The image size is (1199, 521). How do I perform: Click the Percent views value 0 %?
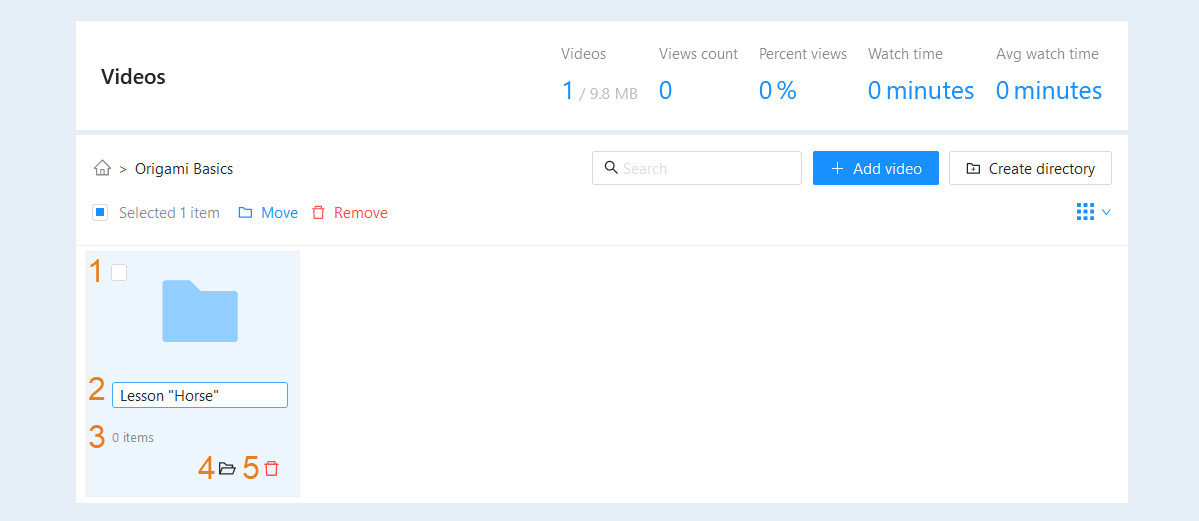pos(778,91)
